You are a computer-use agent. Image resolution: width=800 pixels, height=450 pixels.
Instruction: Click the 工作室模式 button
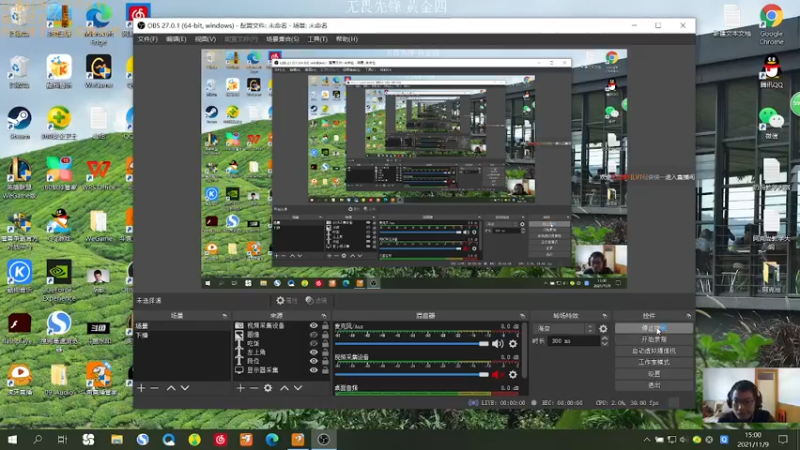click(654, 362)
